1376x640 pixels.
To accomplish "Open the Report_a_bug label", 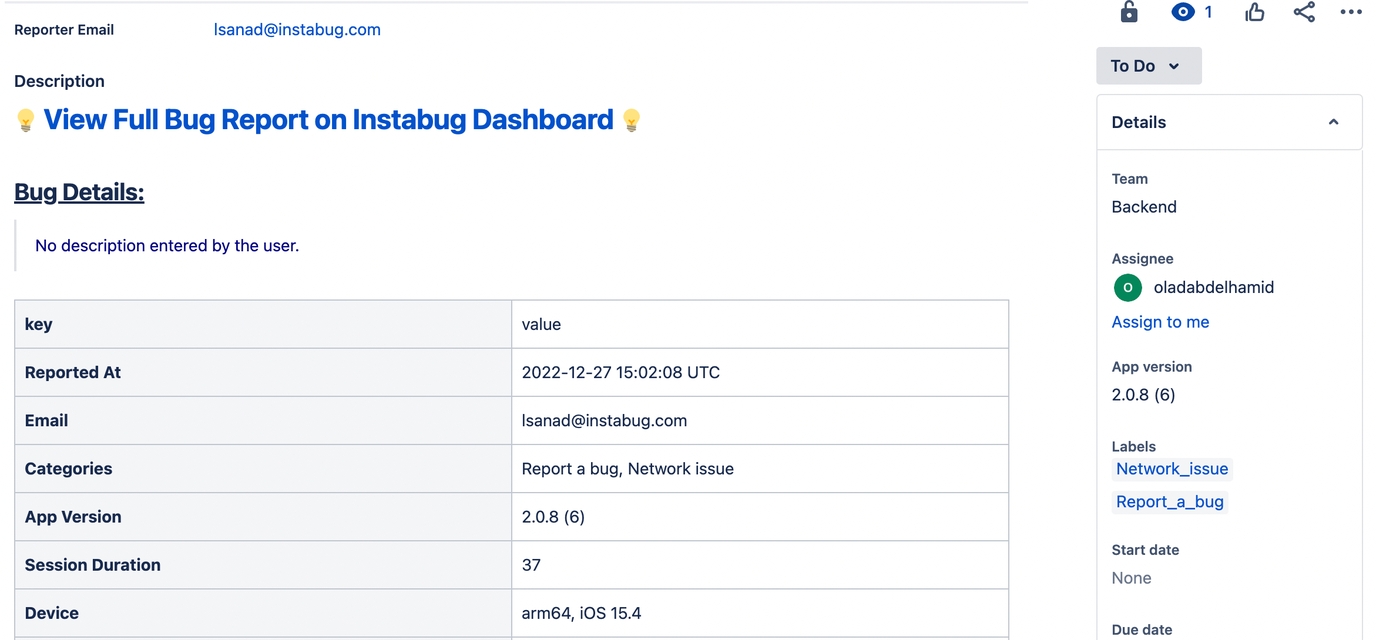I will (1170, 502).
